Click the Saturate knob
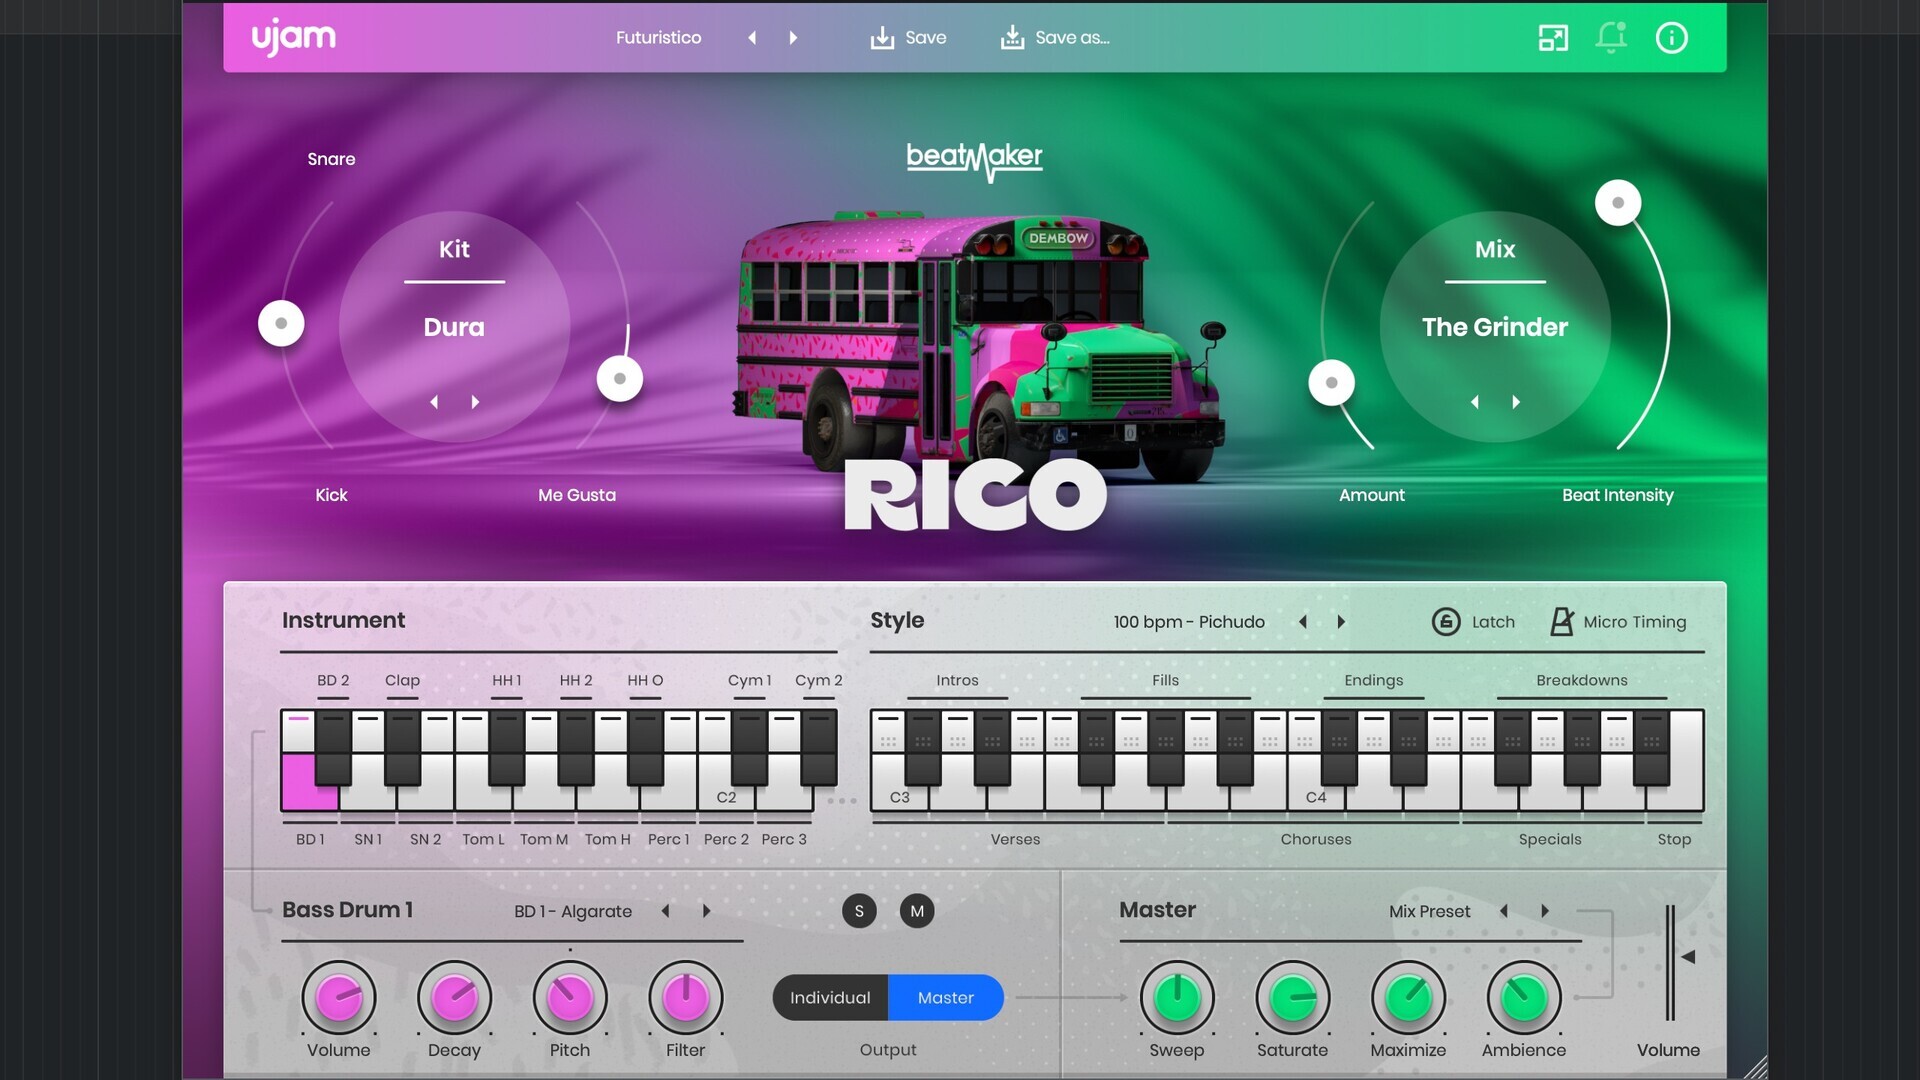Screen dimensions: 1920x1080 point(1293,998)
